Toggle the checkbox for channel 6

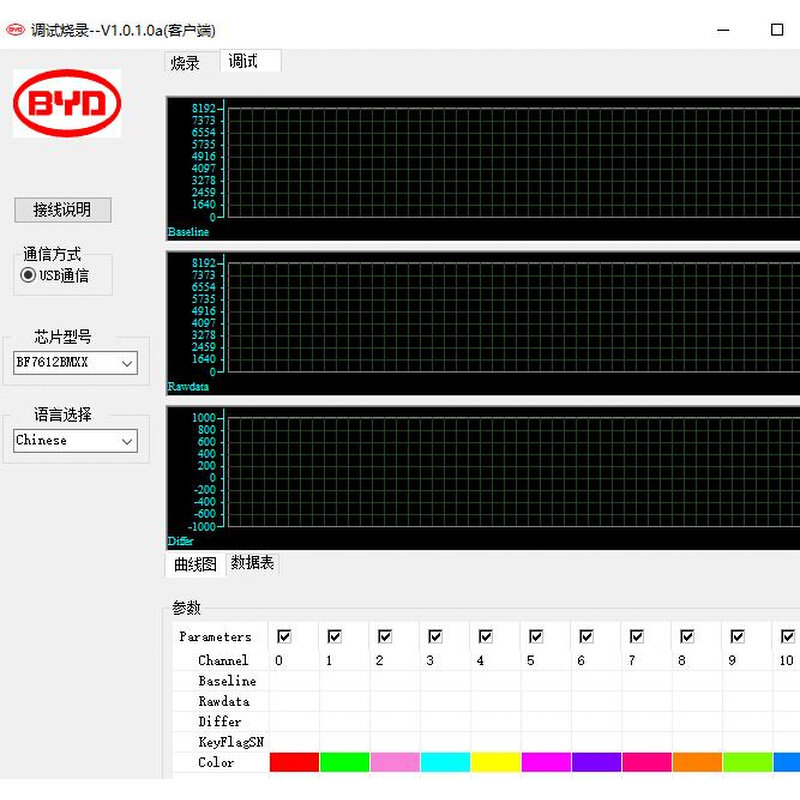tap(586, 636)
